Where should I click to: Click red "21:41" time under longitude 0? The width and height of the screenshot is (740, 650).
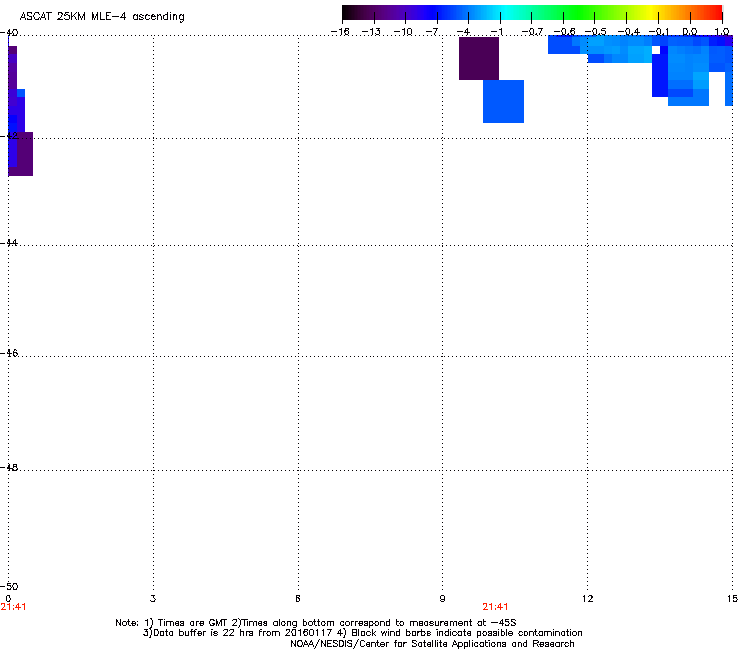tap(13, 607)
